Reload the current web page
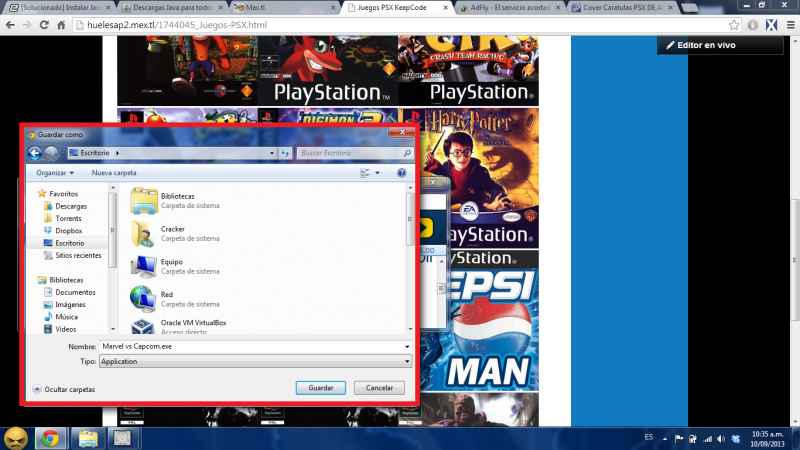Image resolution: width=800 pixels, height=450 pixels. (x=44, y=25)
